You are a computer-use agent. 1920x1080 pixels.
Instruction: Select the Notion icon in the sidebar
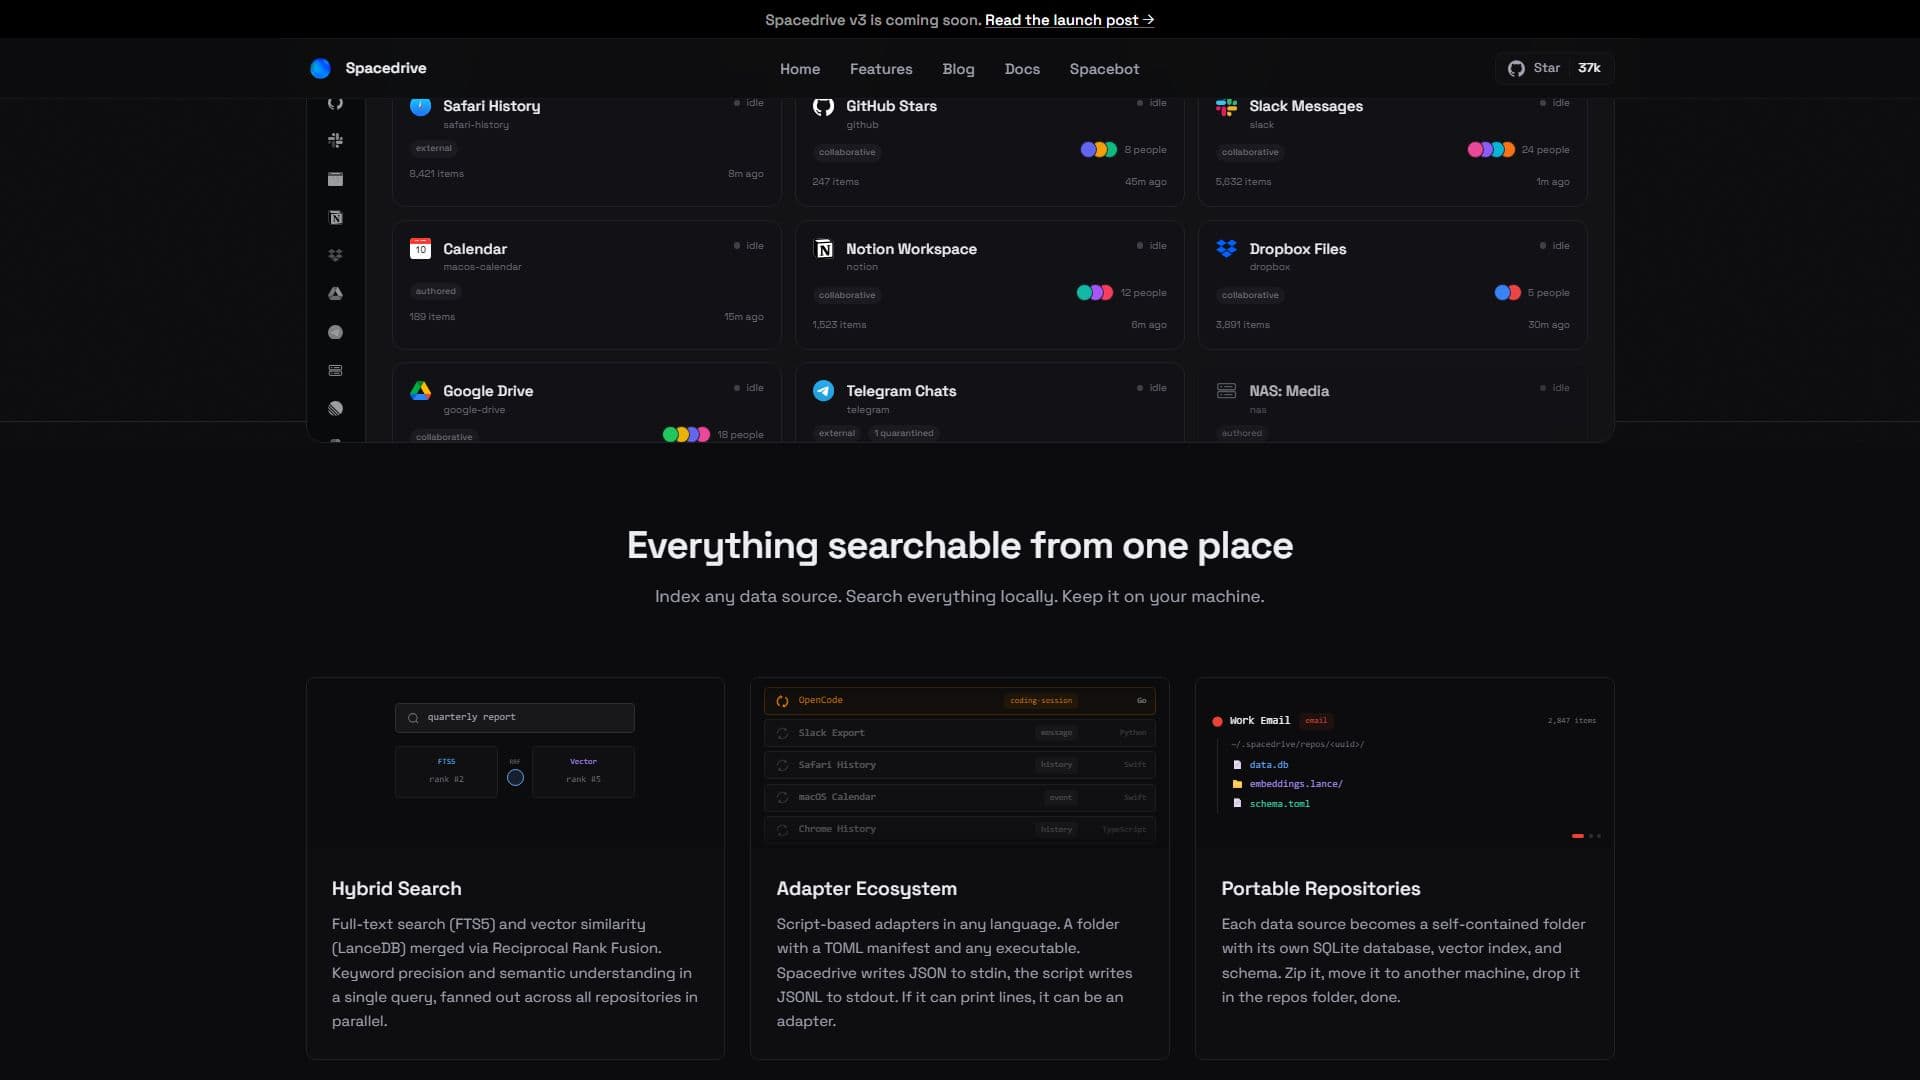point(335,217)
